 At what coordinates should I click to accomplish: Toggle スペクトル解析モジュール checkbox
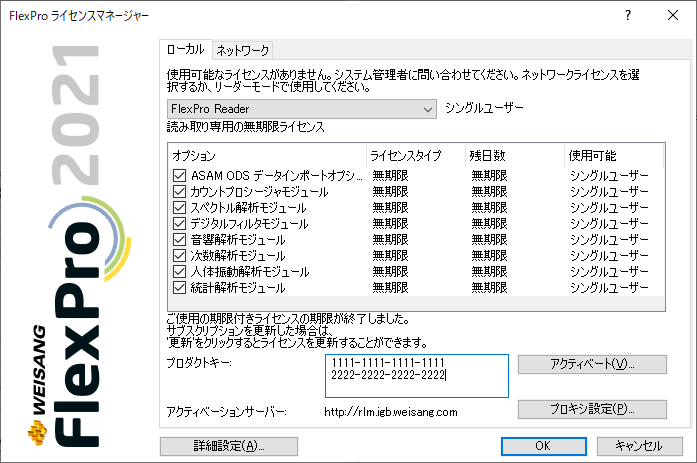pyautogui.click(x=179, y=208)
